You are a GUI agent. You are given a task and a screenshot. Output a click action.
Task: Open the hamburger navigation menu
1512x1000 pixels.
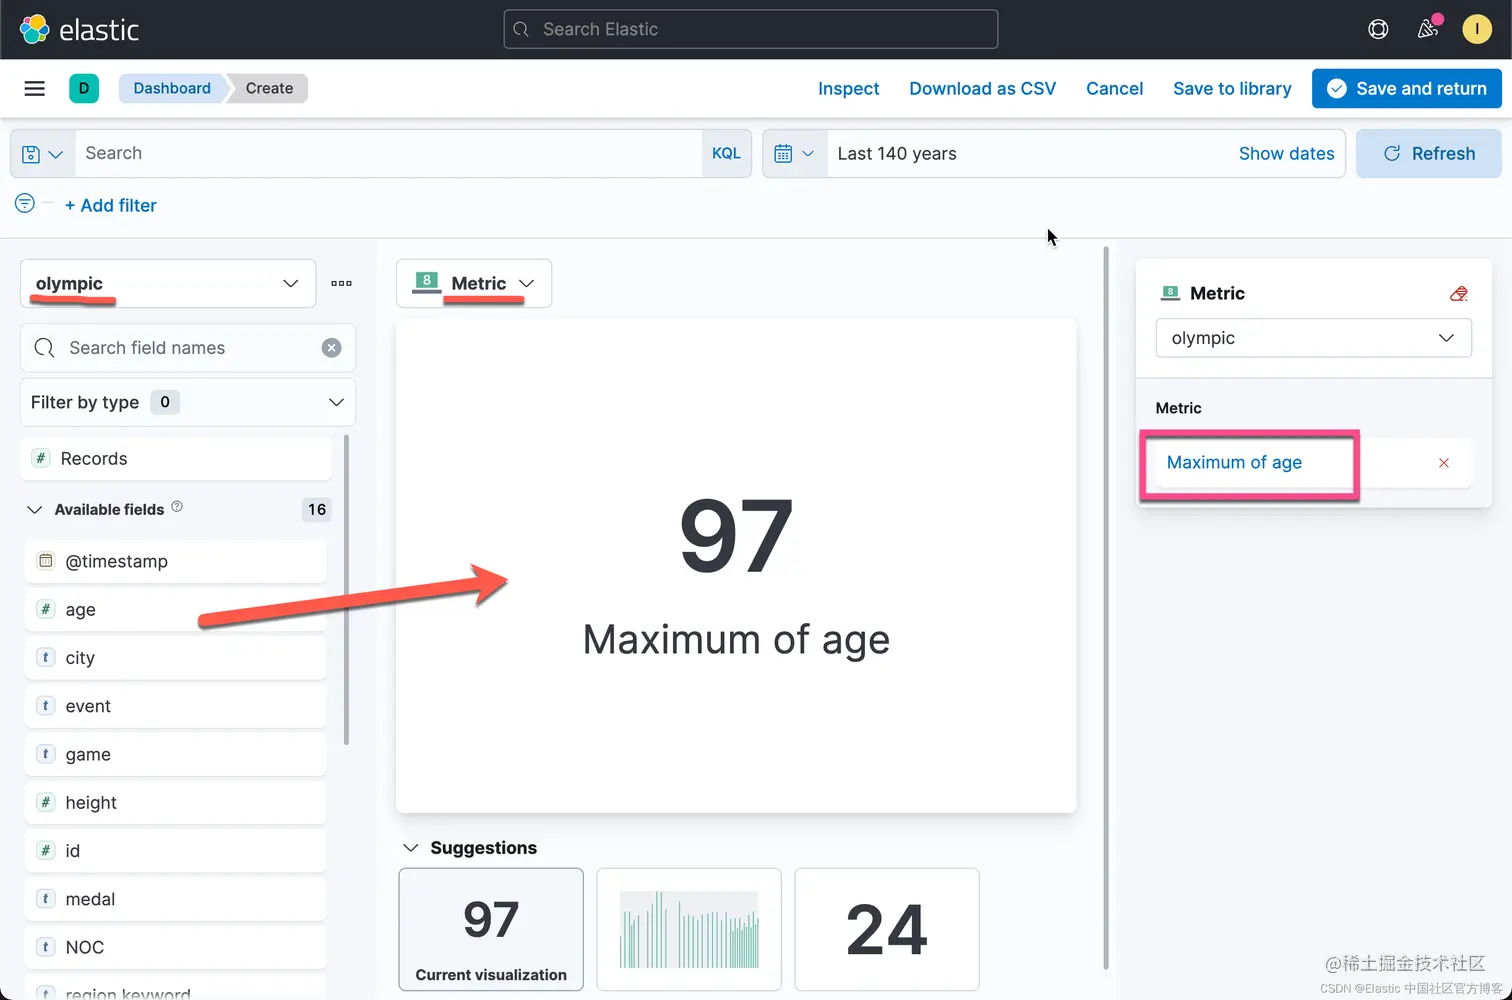coord(35,88)
